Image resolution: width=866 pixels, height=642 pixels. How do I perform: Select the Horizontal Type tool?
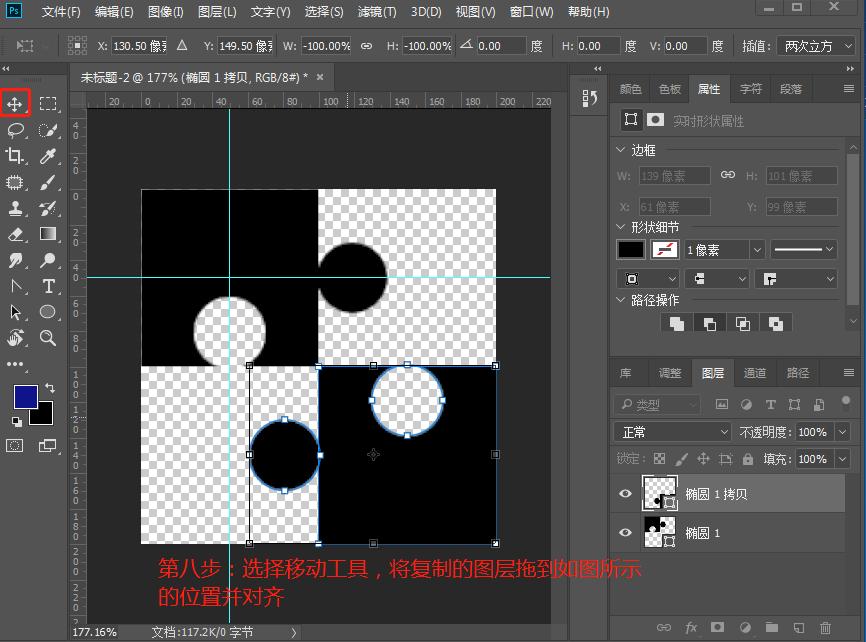(x=48, y=286)
